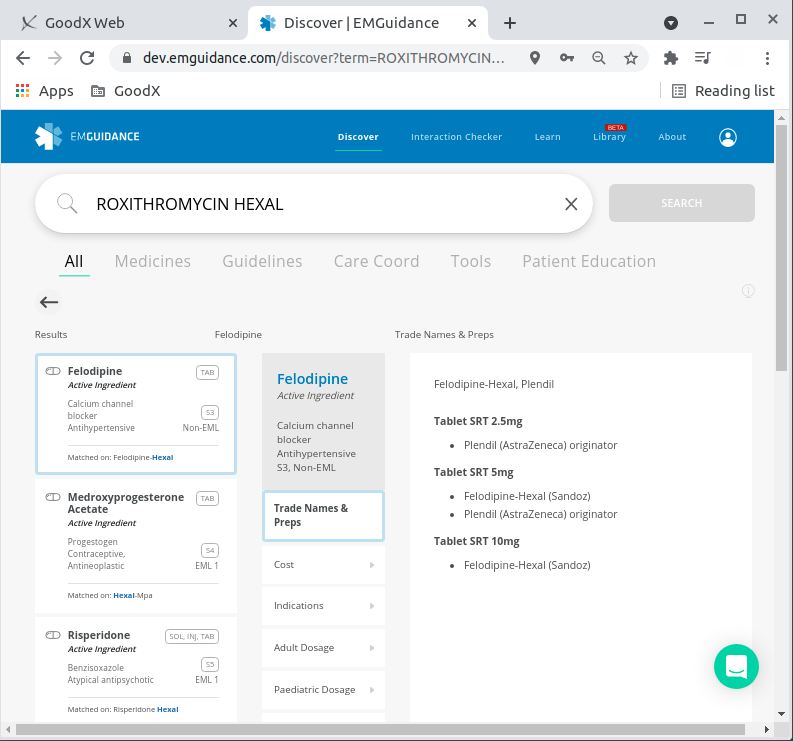
Task: Select the Medroxyprogesterone Acetate result
Action: pyautogui.click(x=136, y=545)
